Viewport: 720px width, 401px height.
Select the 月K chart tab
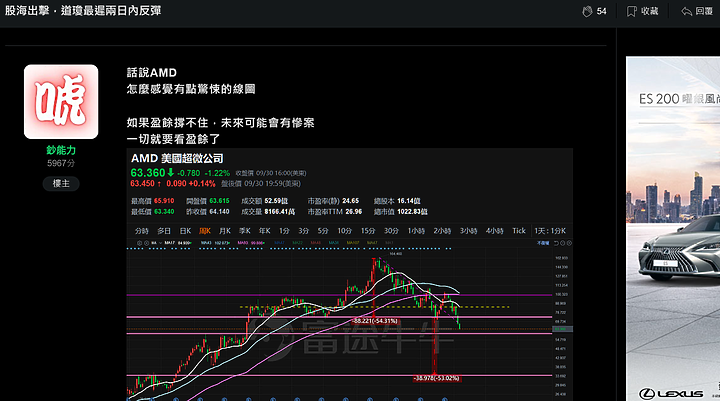pyautogui.click(x=225, y=231)
